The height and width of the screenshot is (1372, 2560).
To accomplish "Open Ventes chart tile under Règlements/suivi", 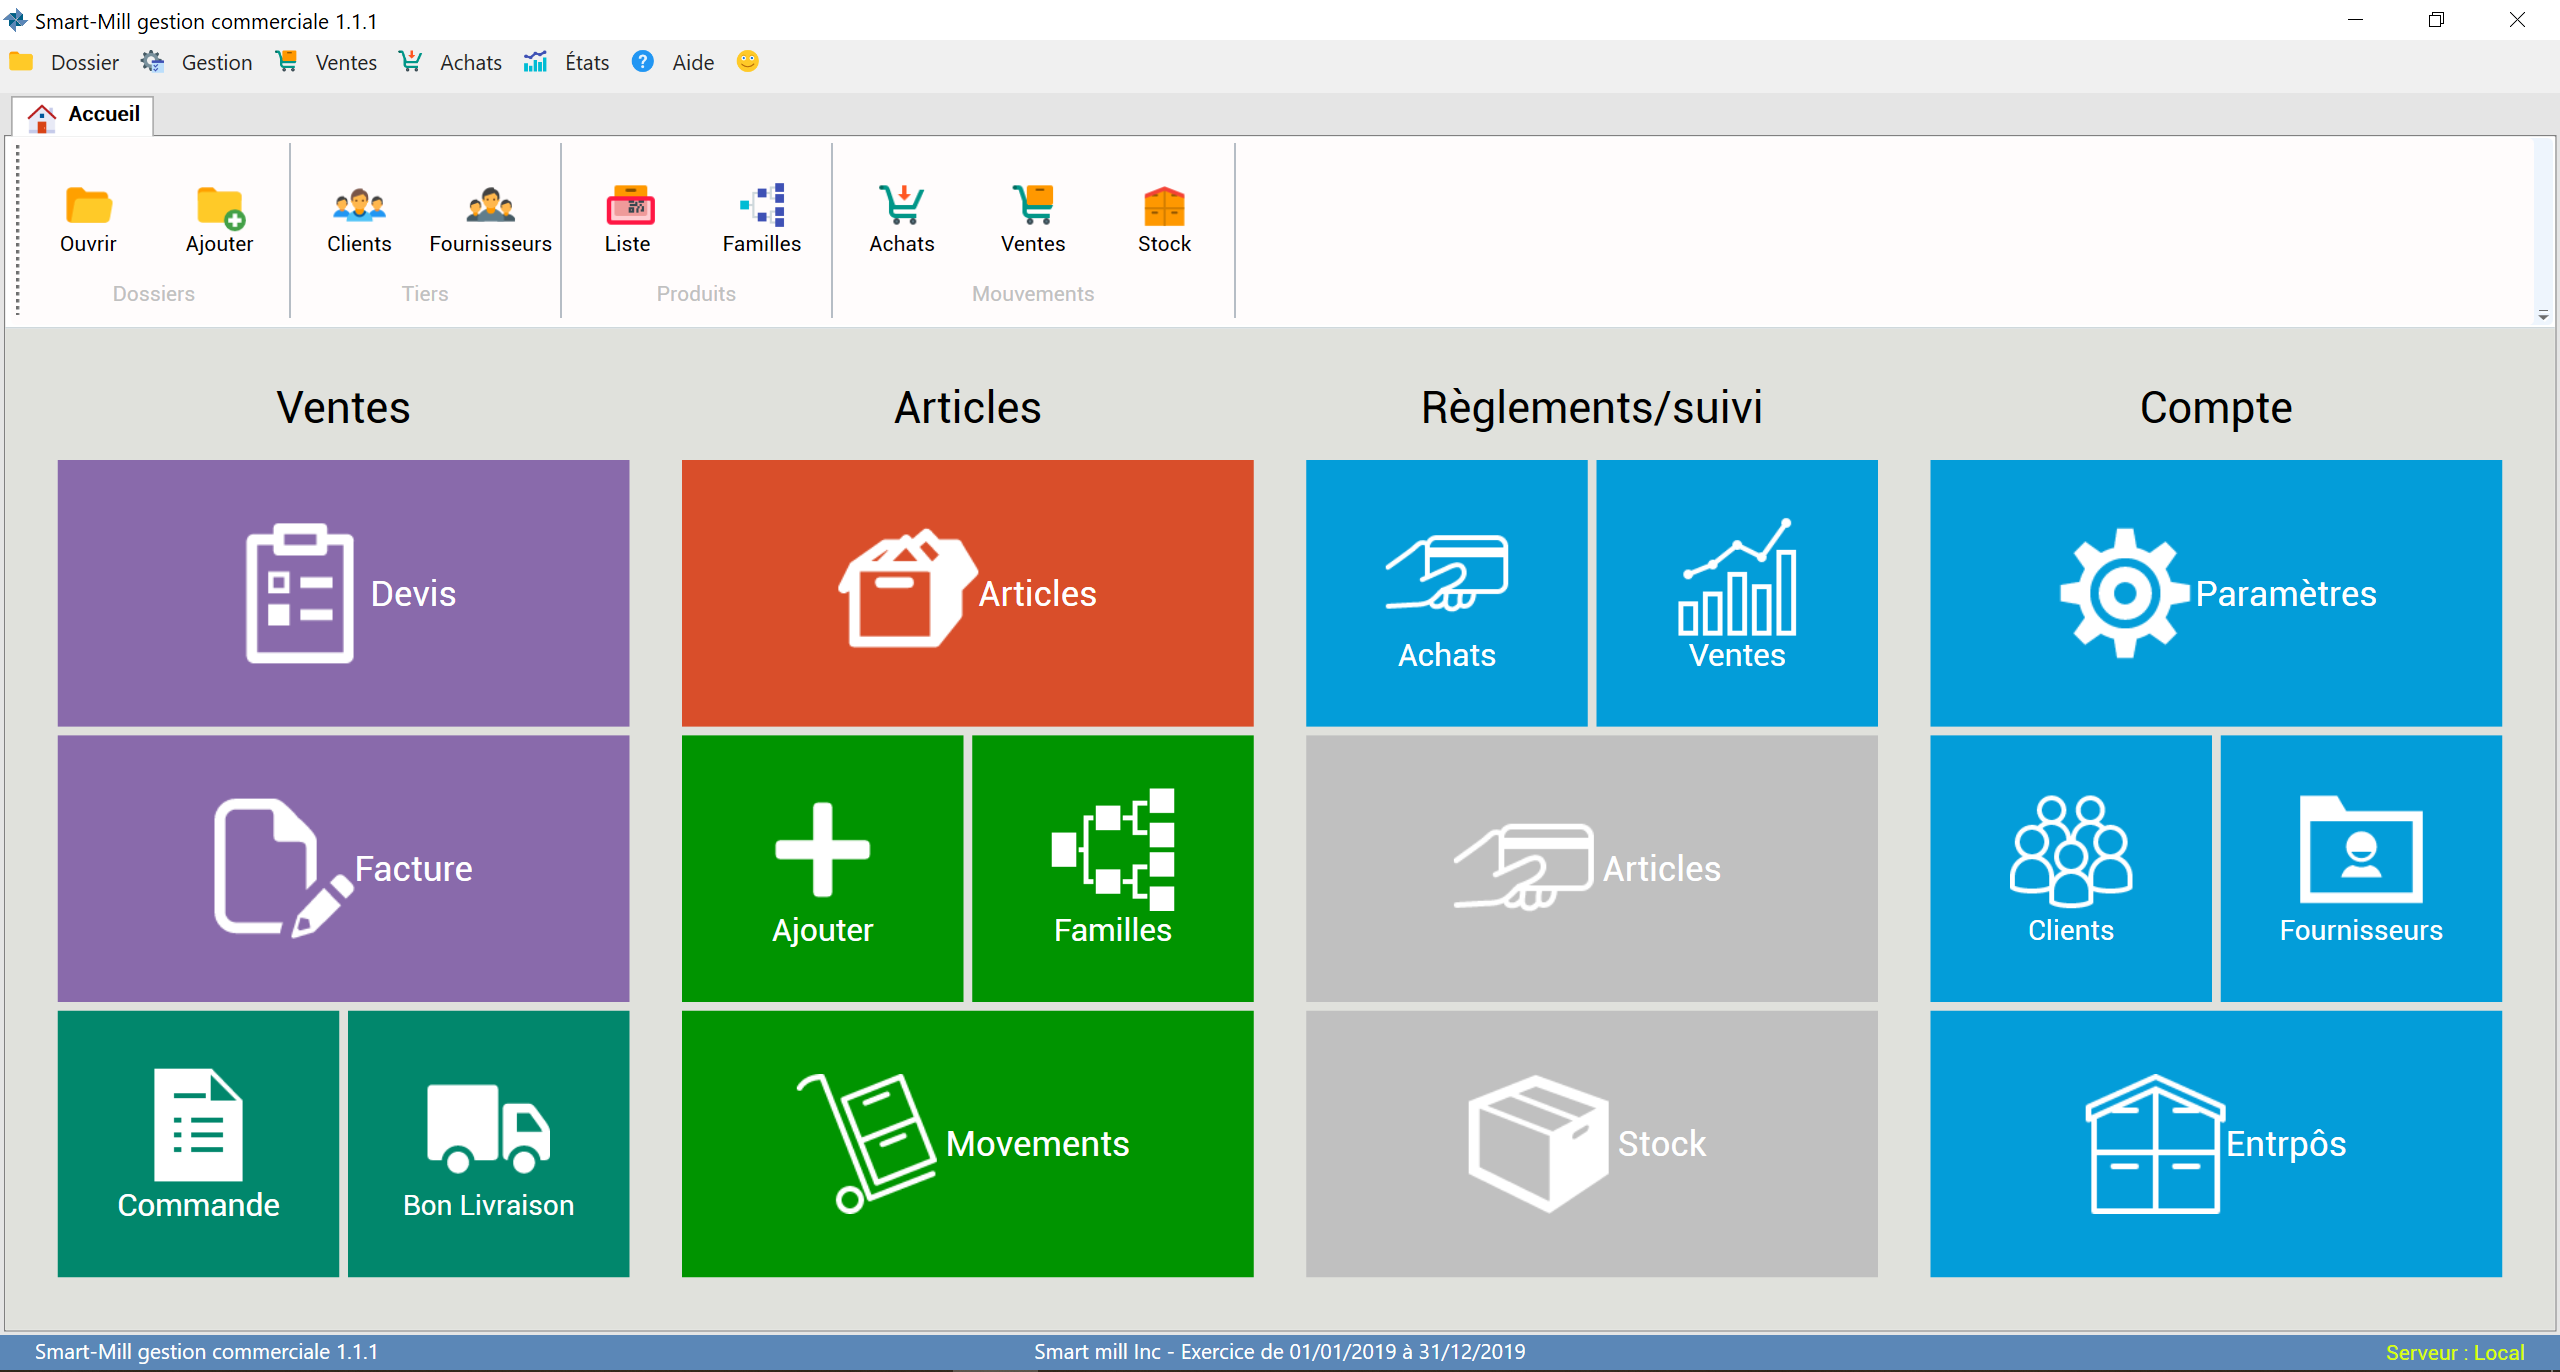I will [x=1736, y=593].
